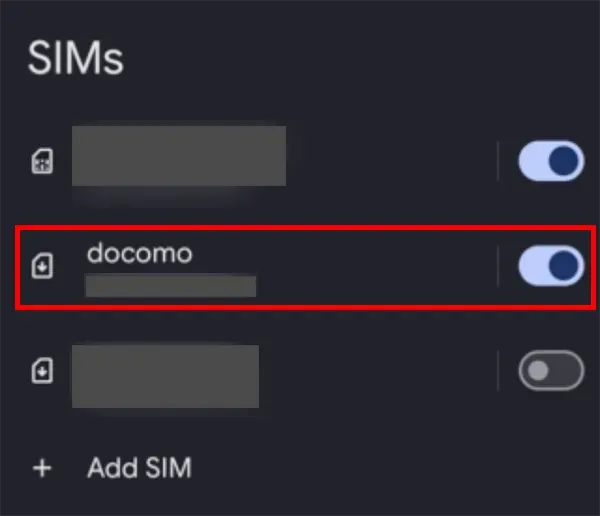Click the eSIM icon on the third SIM row
600x516 pixels.
(x=42, y=372)
